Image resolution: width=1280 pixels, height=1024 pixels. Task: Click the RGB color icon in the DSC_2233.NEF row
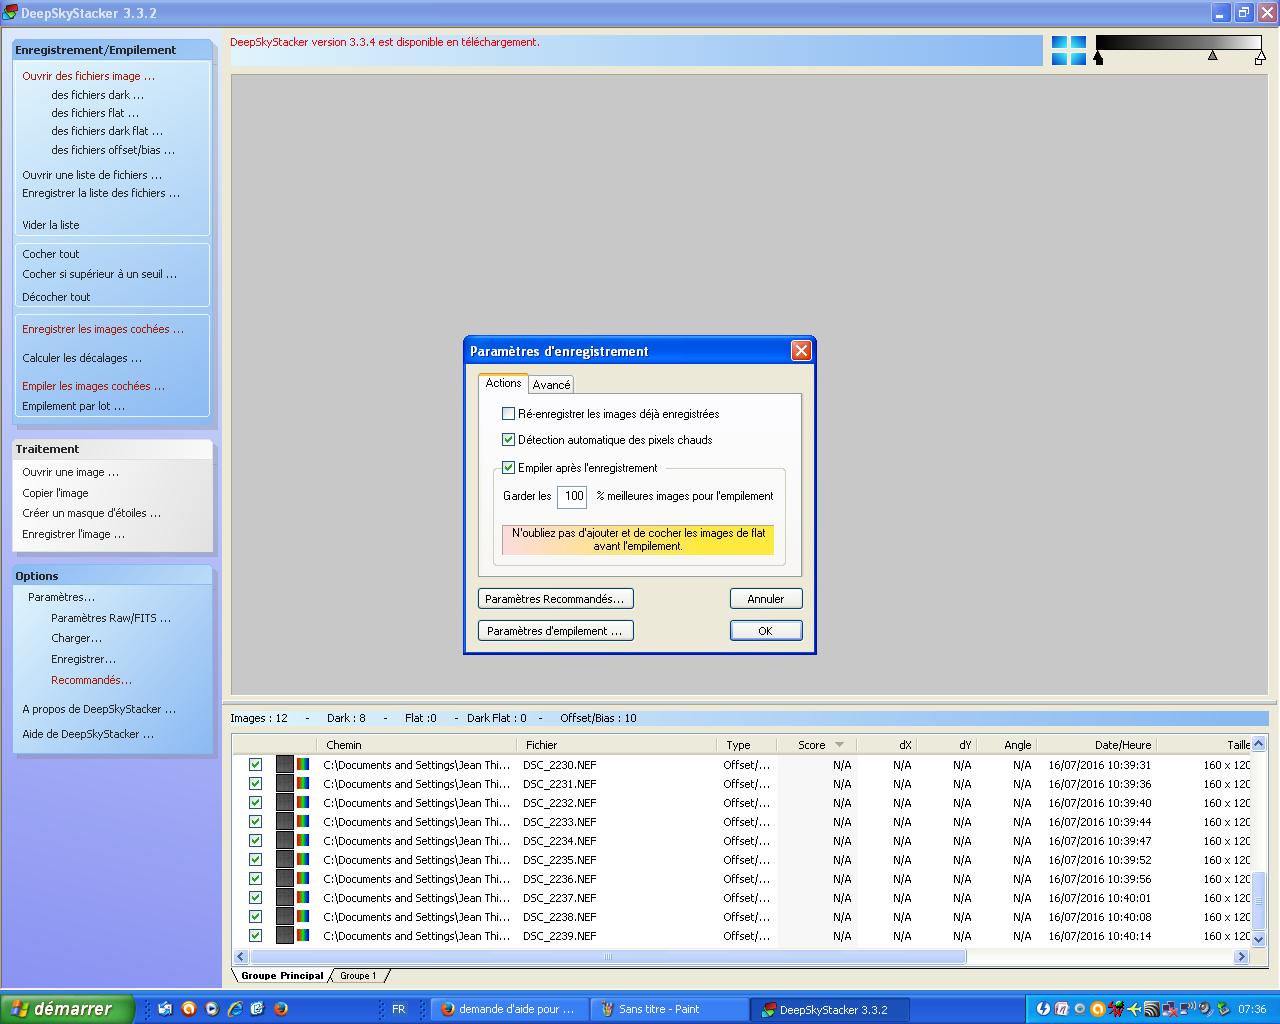coord(303,822)
